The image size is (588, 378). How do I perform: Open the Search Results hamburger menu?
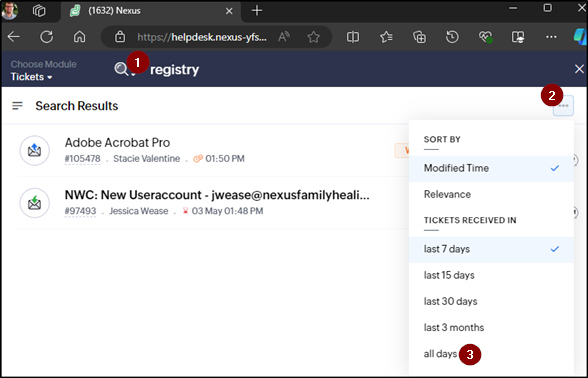click(17, 106)
